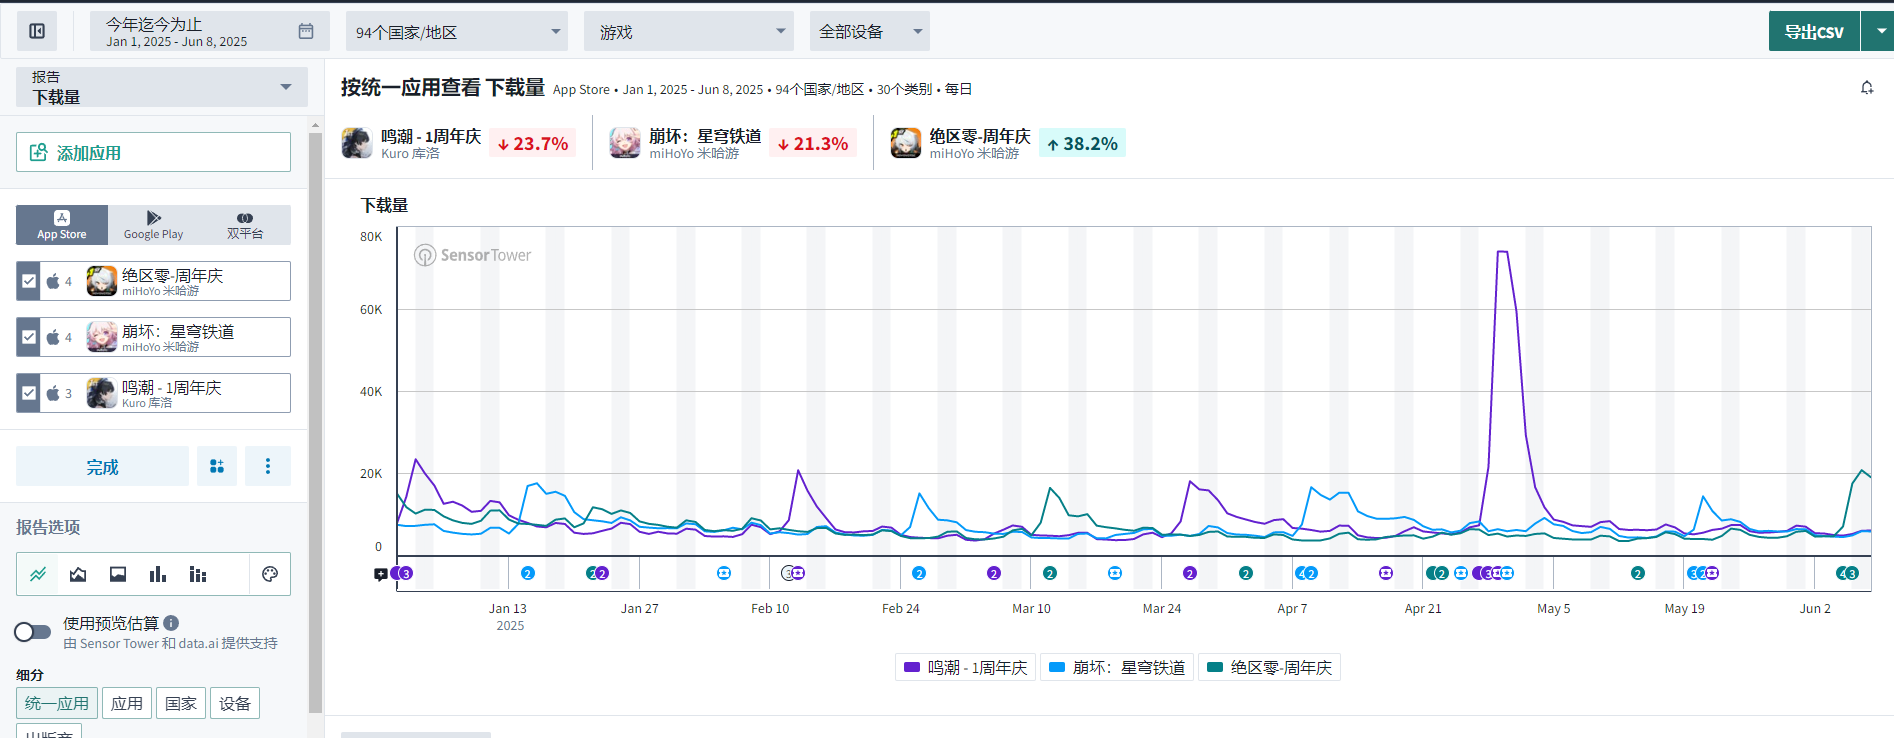Click the 导出CSV button
The image size is (1894, 738).
coord(1814,31)
